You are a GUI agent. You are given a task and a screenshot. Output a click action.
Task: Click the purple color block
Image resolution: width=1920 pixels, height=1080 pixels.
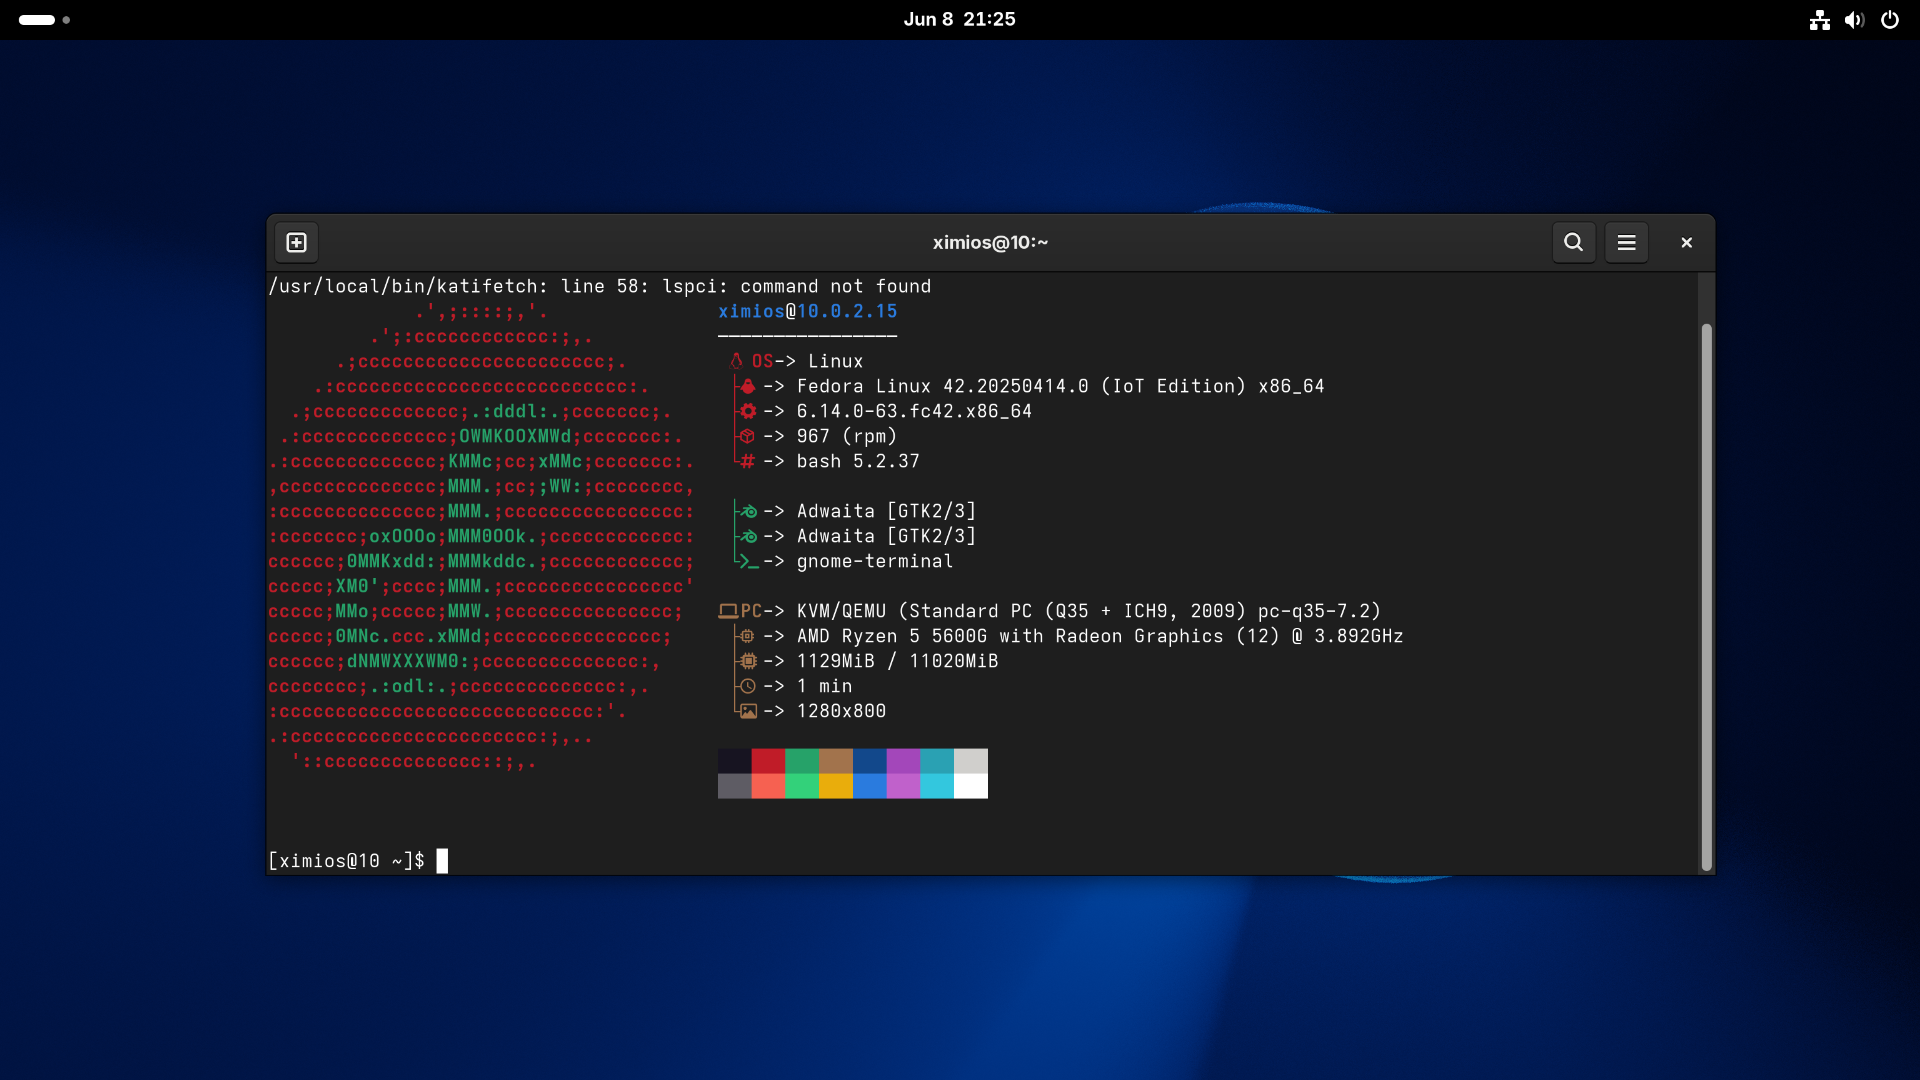click(903, 761)
